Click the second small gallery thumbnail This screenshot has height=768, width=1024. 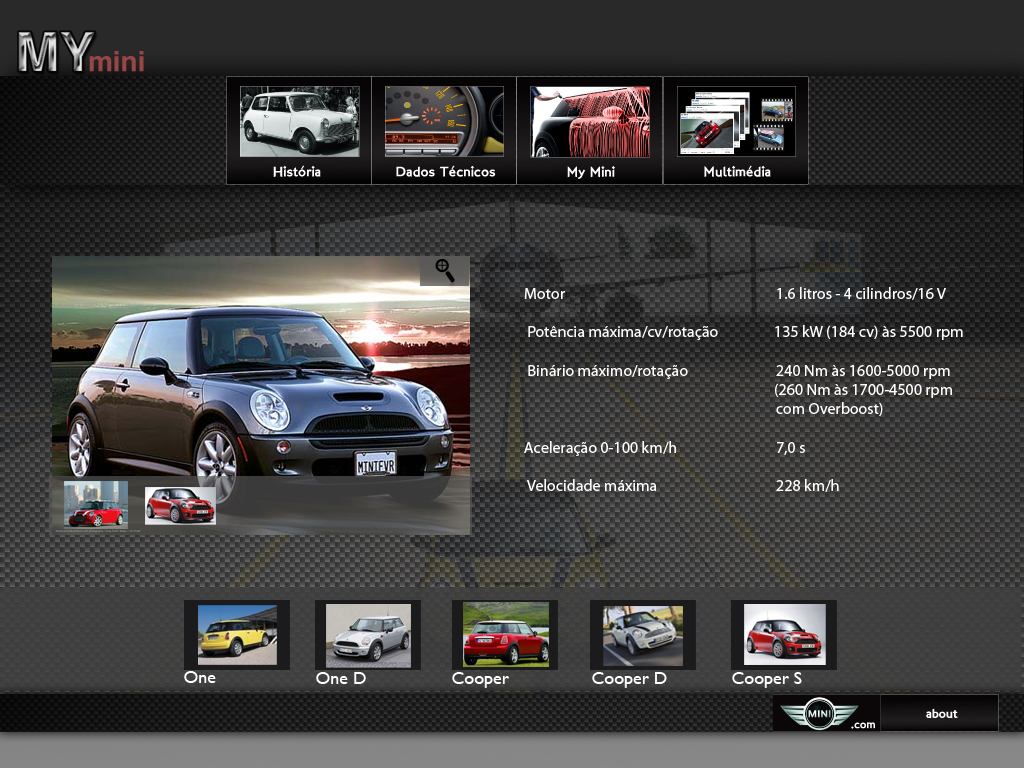click(180, 506)
